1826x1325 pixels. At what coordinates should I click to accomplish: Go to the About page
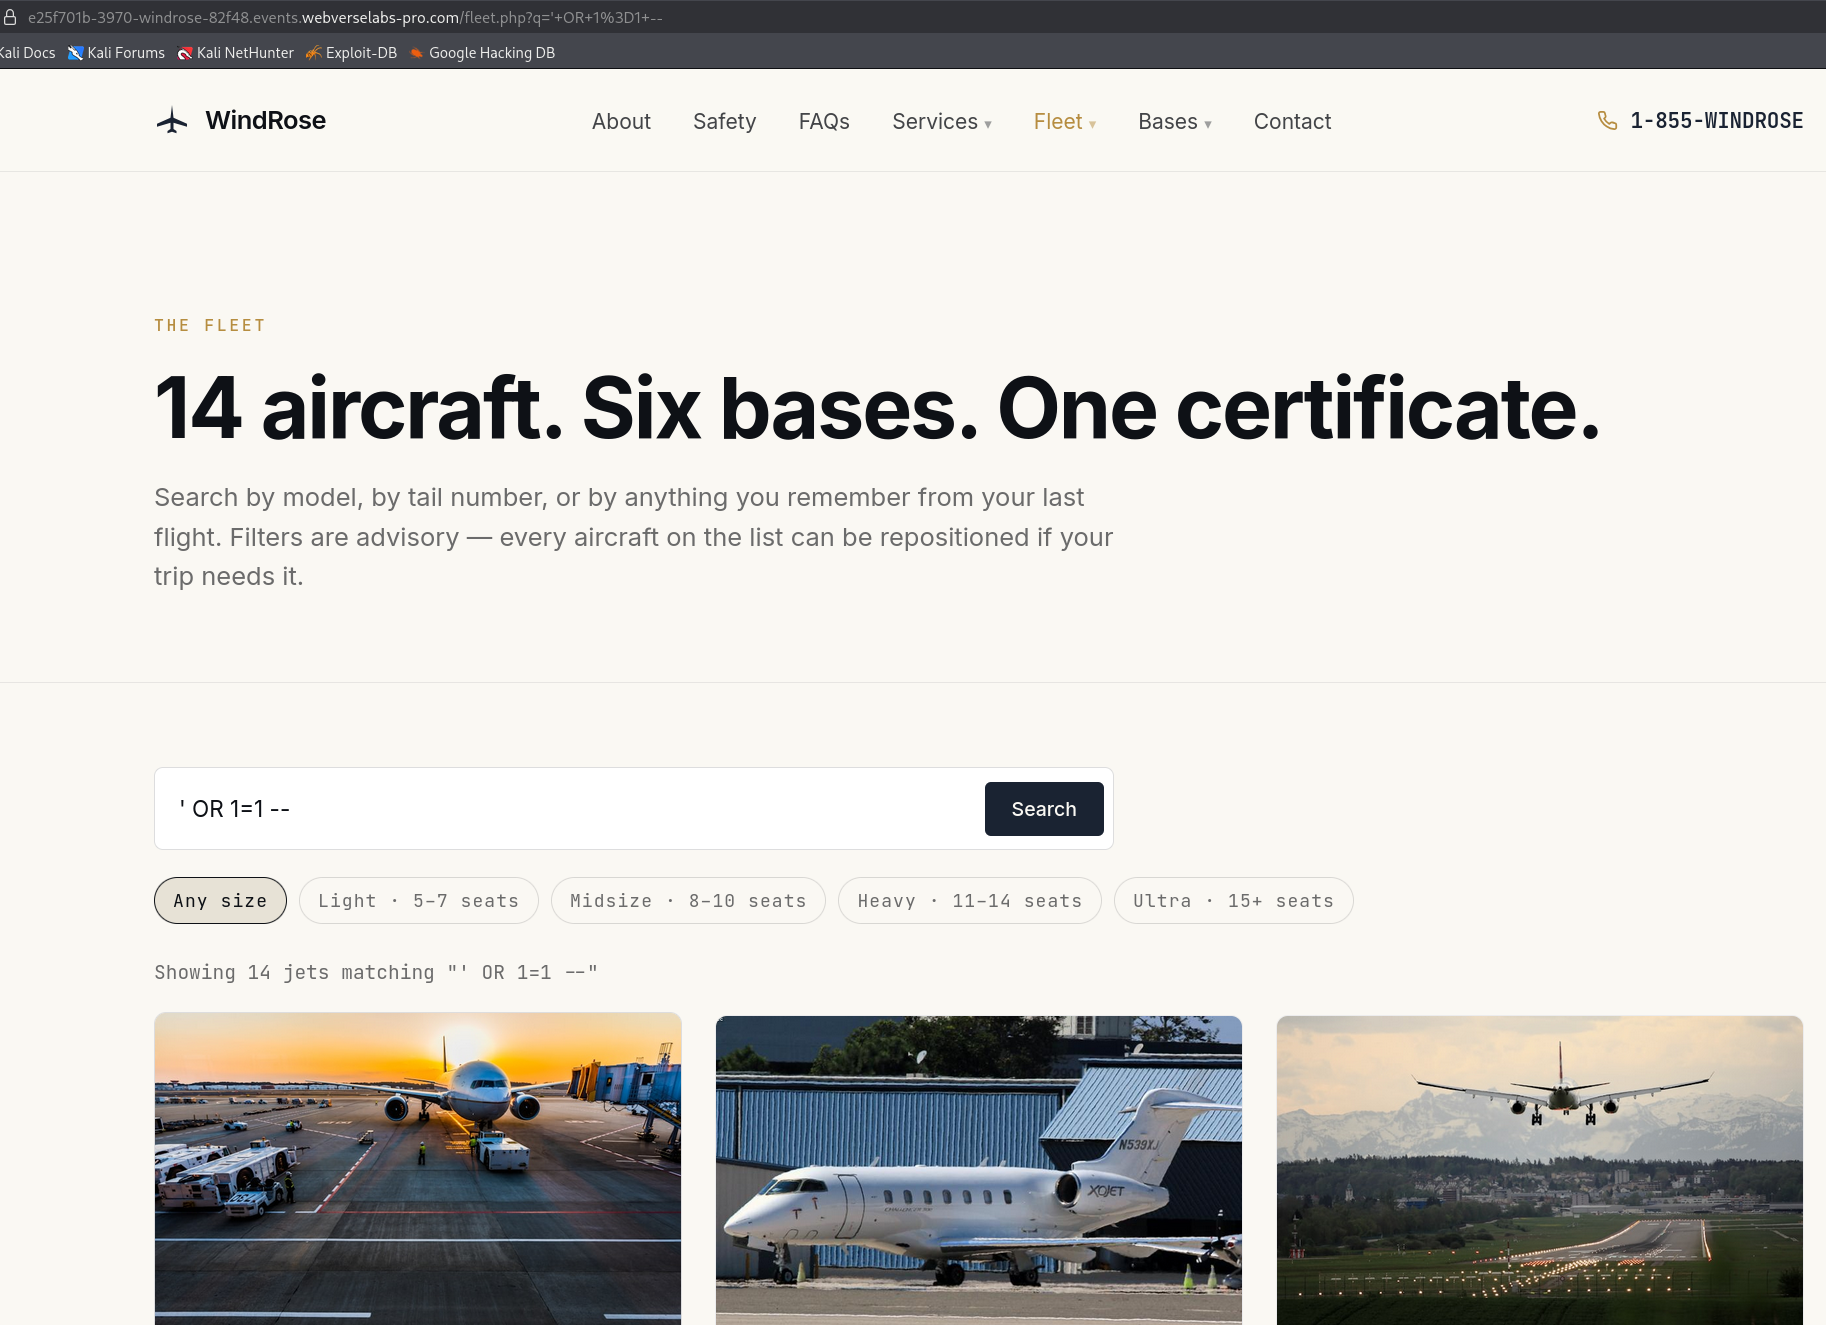point(621,122)
